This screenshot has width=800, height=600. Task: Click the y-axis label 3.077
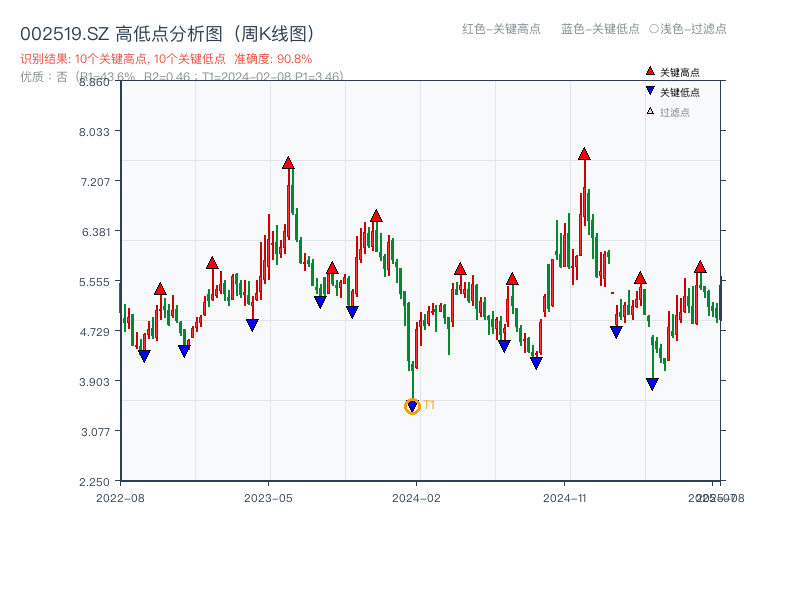click(95, 432)
